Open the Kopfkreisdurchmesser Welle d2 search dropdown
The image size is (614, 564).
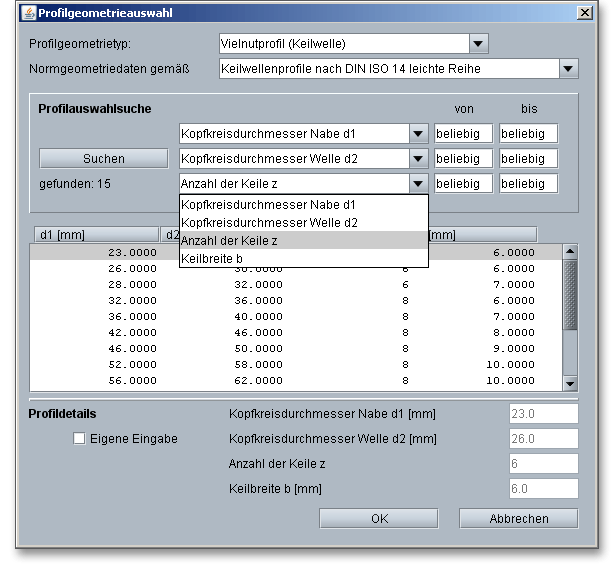[418, 159]
